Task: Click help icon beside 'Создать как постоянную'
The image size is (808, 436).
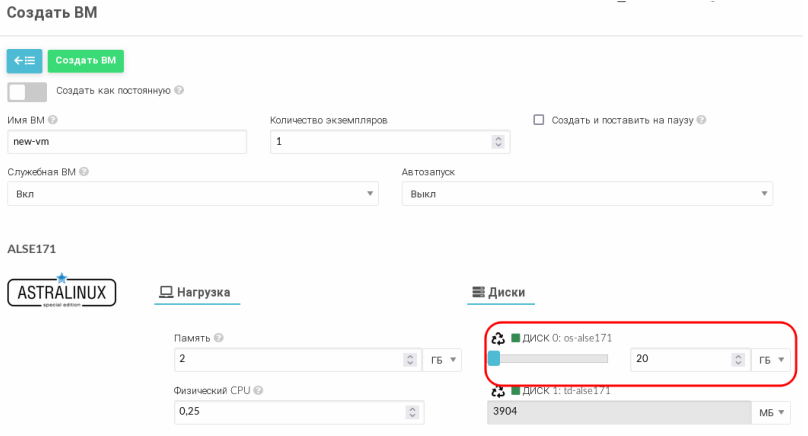Action: [180, 91]
